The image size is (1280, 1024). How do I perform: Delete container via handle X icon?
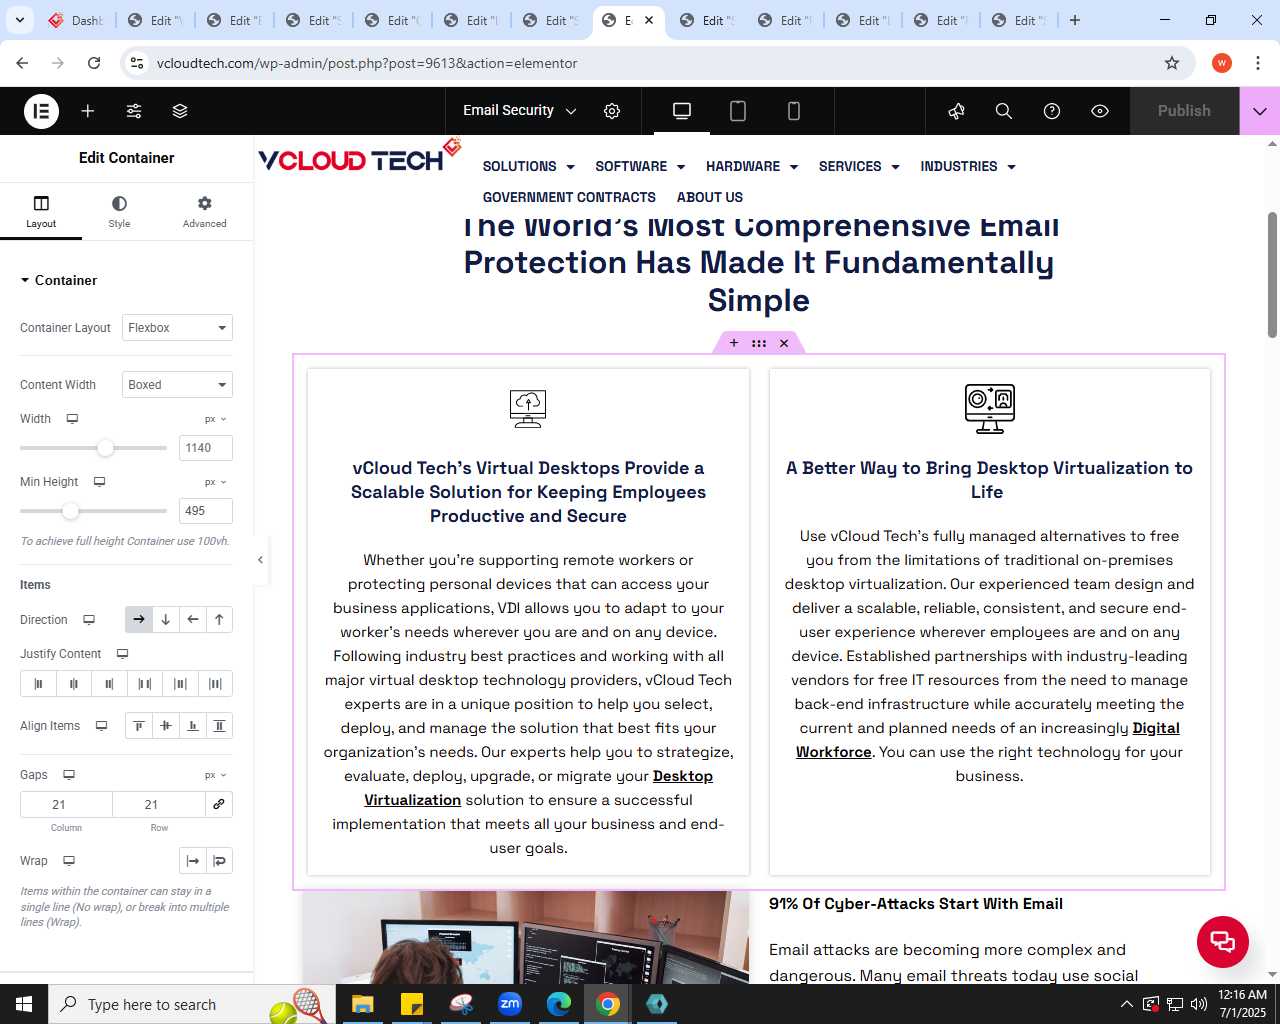(784, 343)
